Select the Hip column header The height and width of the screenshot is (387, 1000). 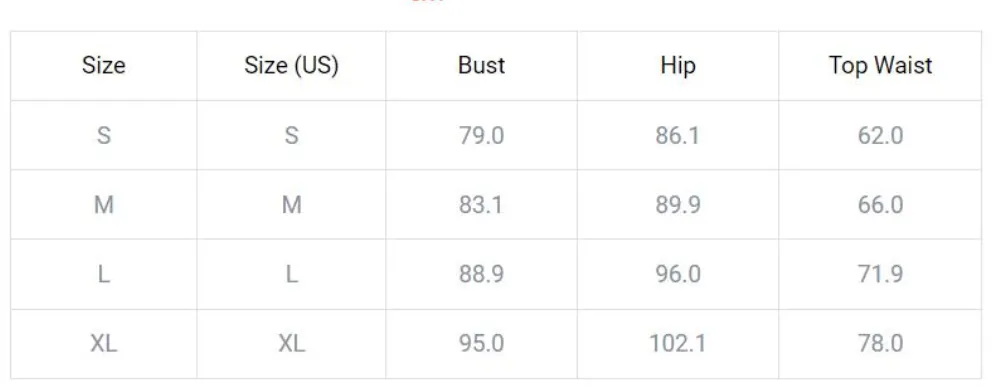coord(678,65)
